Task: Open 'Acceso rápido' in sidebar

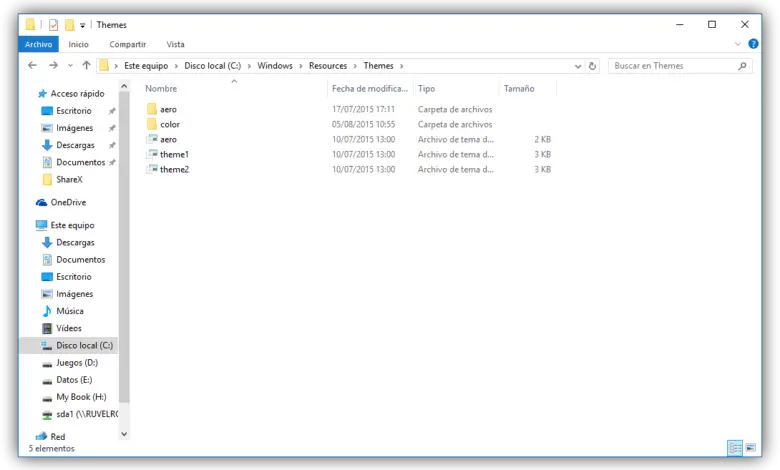Action: [77, 94]
